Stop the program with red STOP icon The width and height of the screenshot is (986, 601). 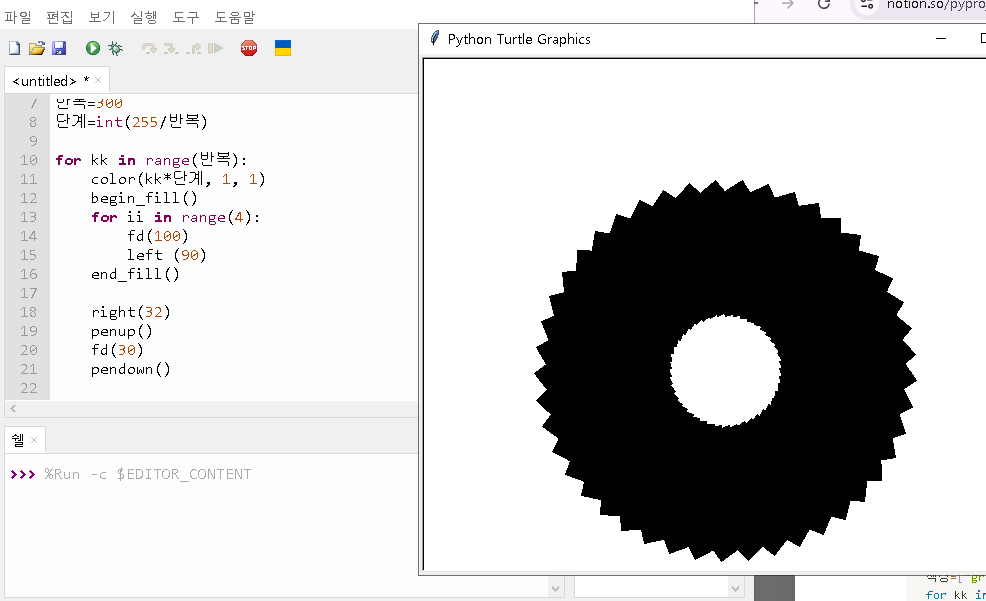[x=249, y=48]
